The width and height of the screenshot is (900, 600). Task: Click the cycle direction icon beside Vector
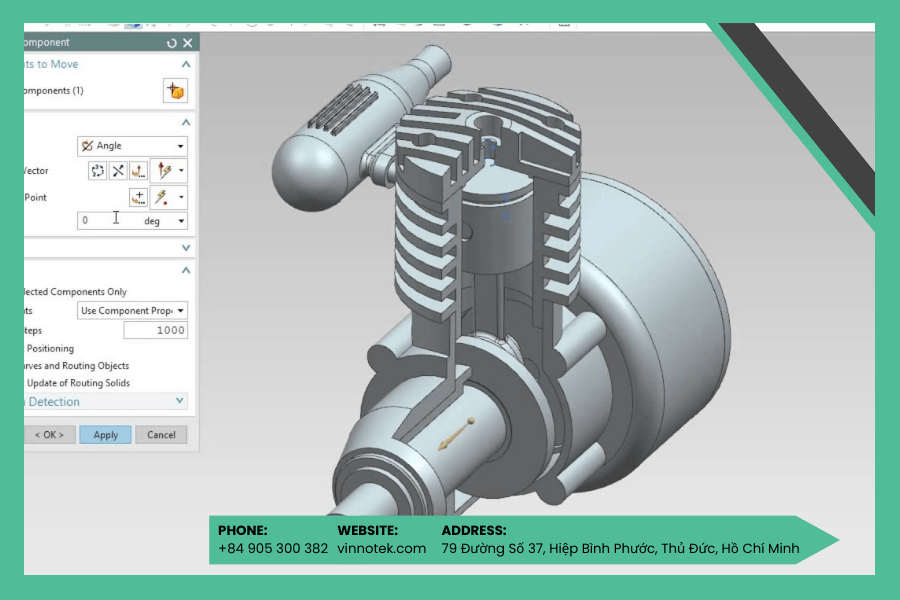click(x=97, y=171)
